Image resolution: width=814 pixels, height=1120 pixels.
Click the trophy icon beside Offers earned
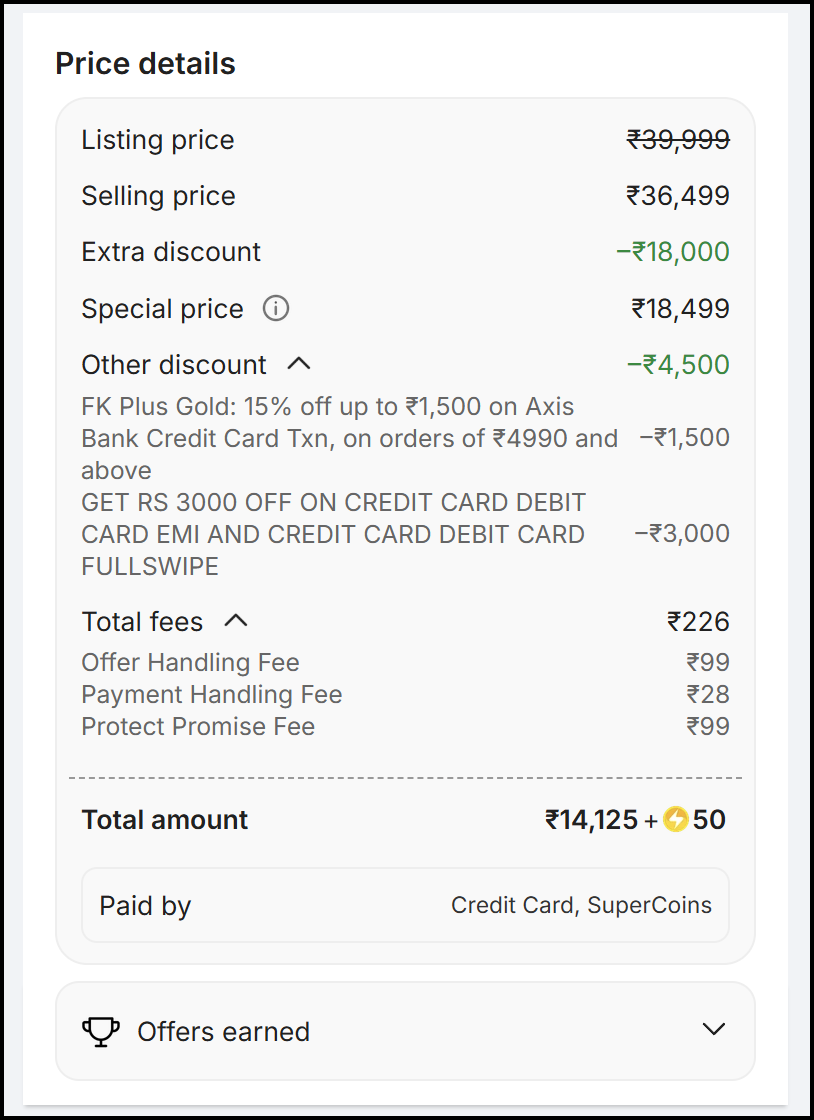pos(100,1031)
